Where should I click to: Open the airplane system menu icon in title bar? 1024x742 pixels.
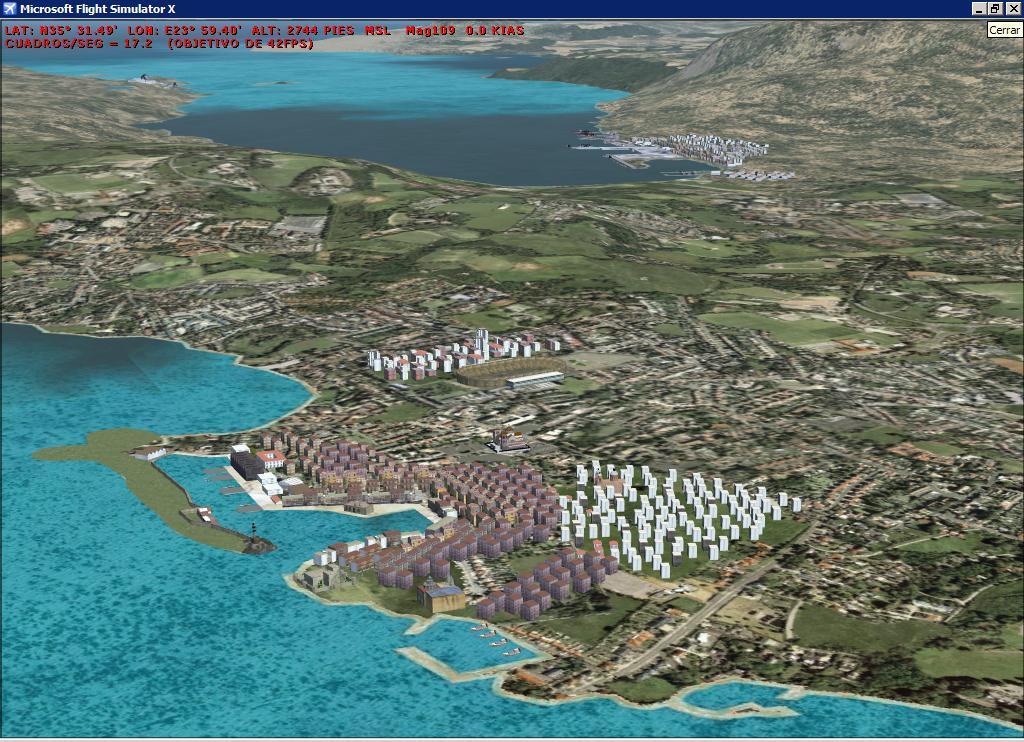point(9,8)
